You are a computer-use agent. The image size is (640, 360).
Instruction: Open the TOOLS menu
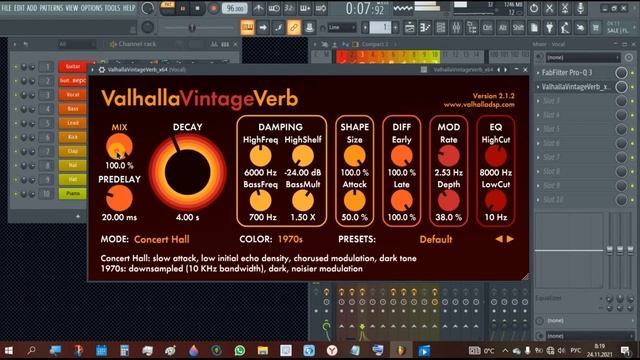(x=112, y=8)
